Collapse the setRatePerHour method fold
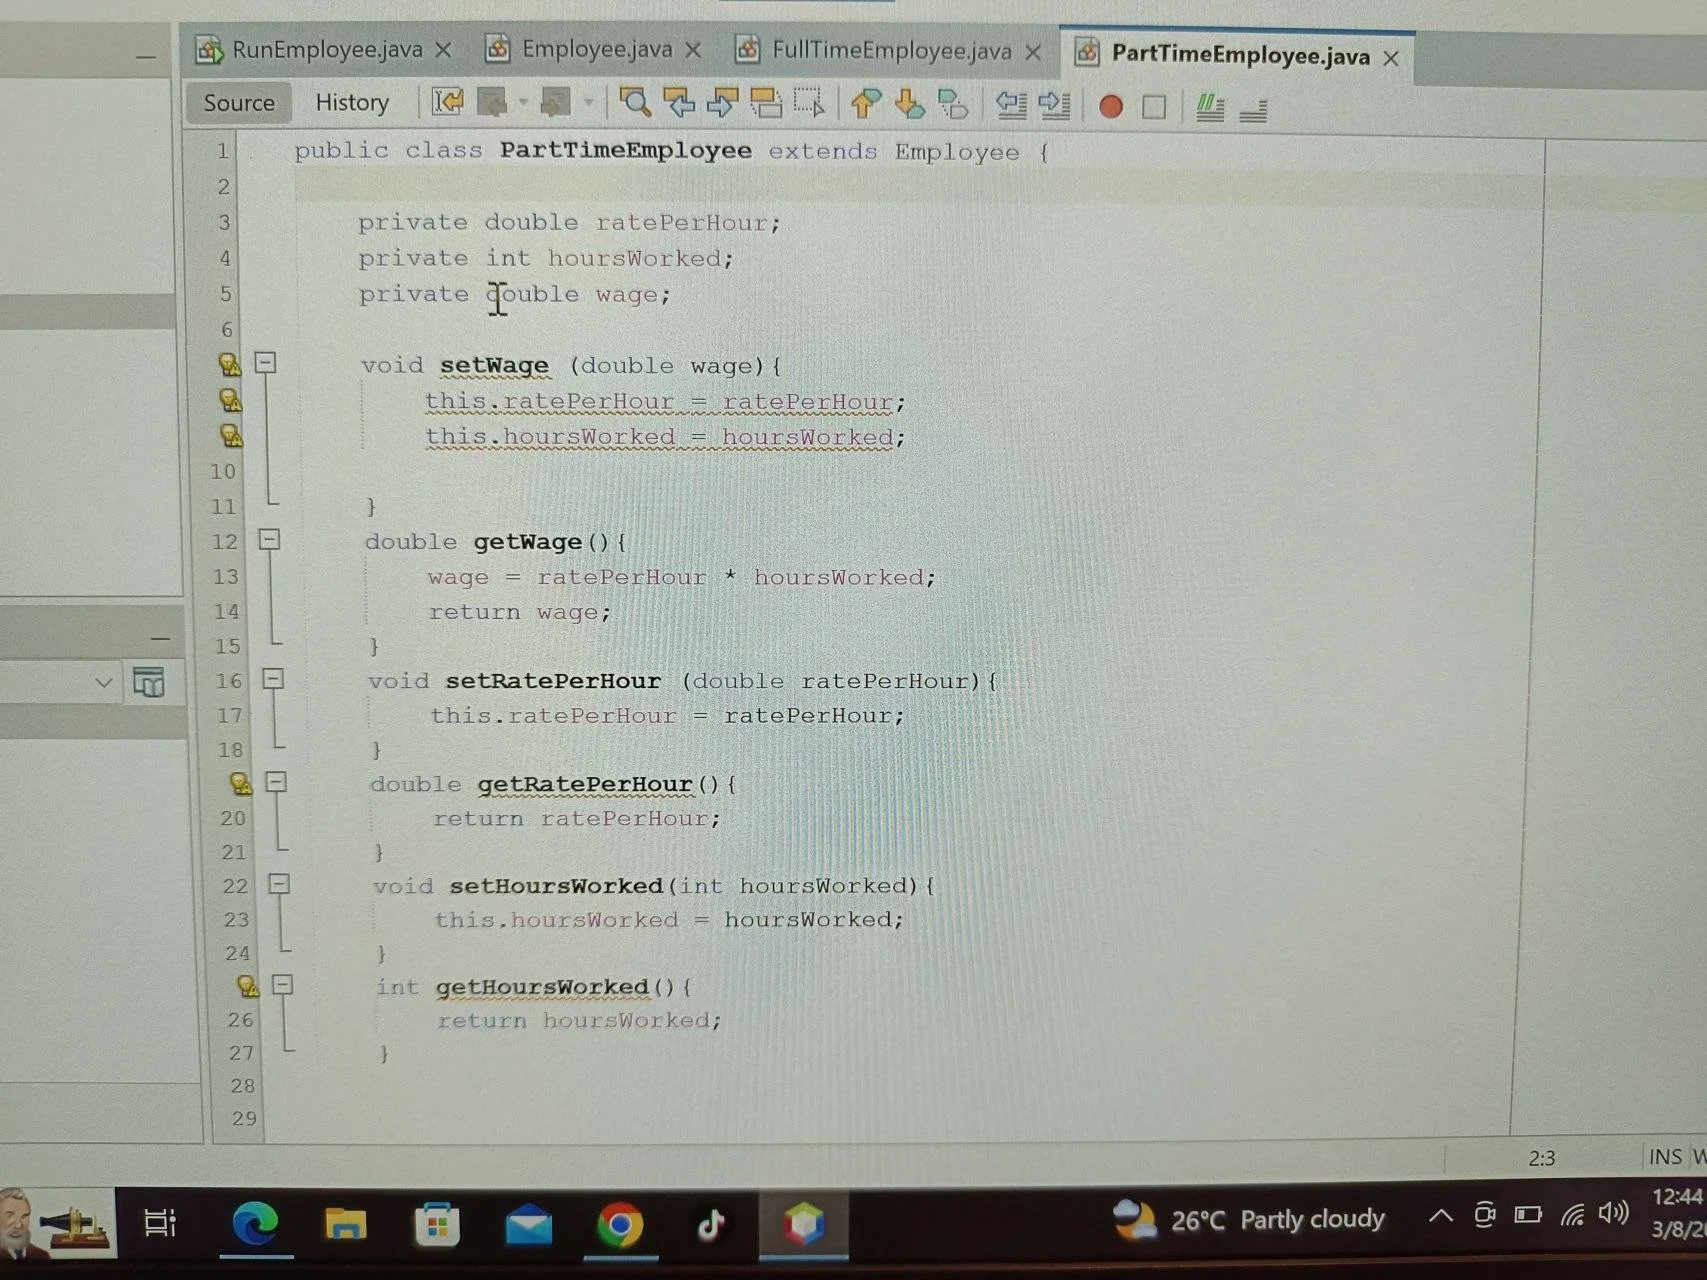 point(273,679)
